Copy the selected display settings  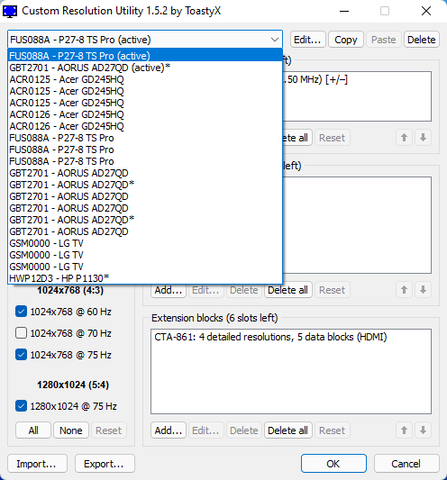pyautogui.click(x=346, y=40)
